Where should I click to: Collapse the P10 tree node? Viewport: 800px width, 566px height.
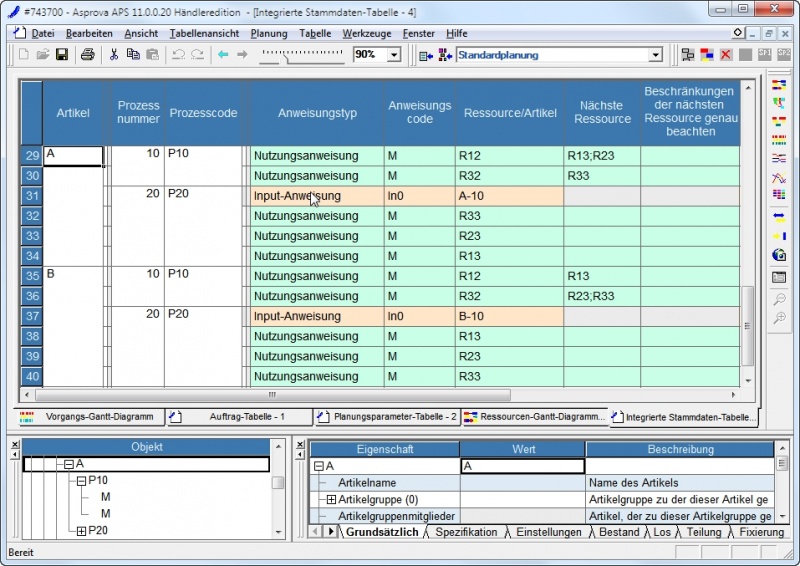[82, 481]
